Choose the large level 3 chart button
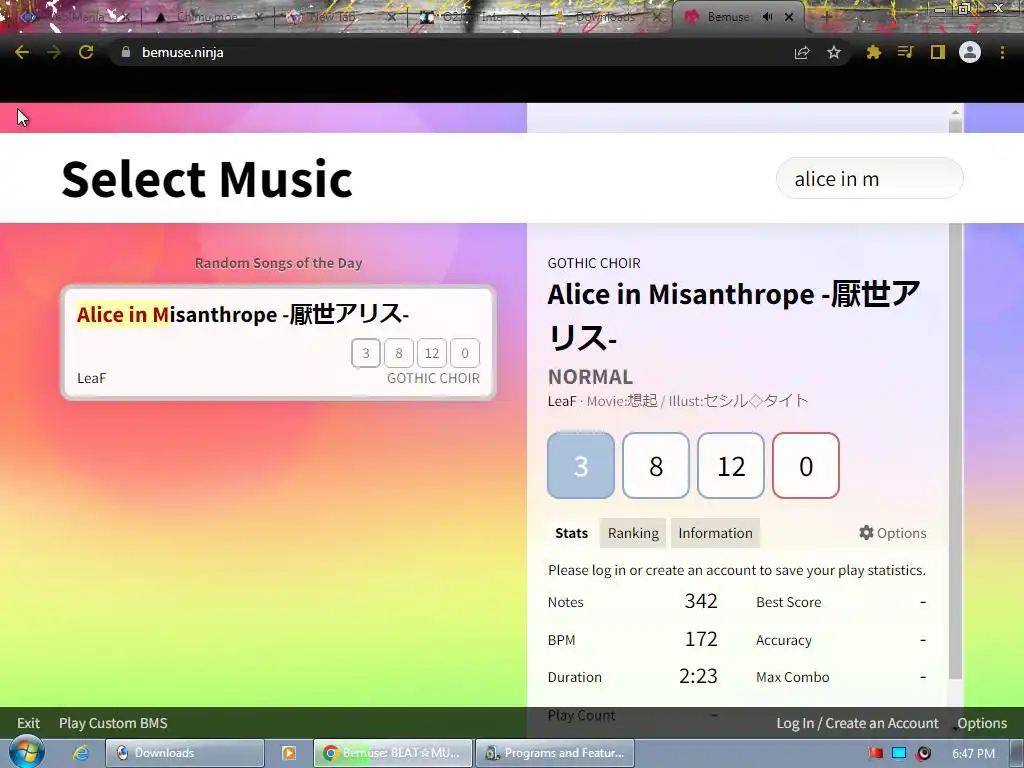This screenshot has width=1024, height=768. point(581,466)
